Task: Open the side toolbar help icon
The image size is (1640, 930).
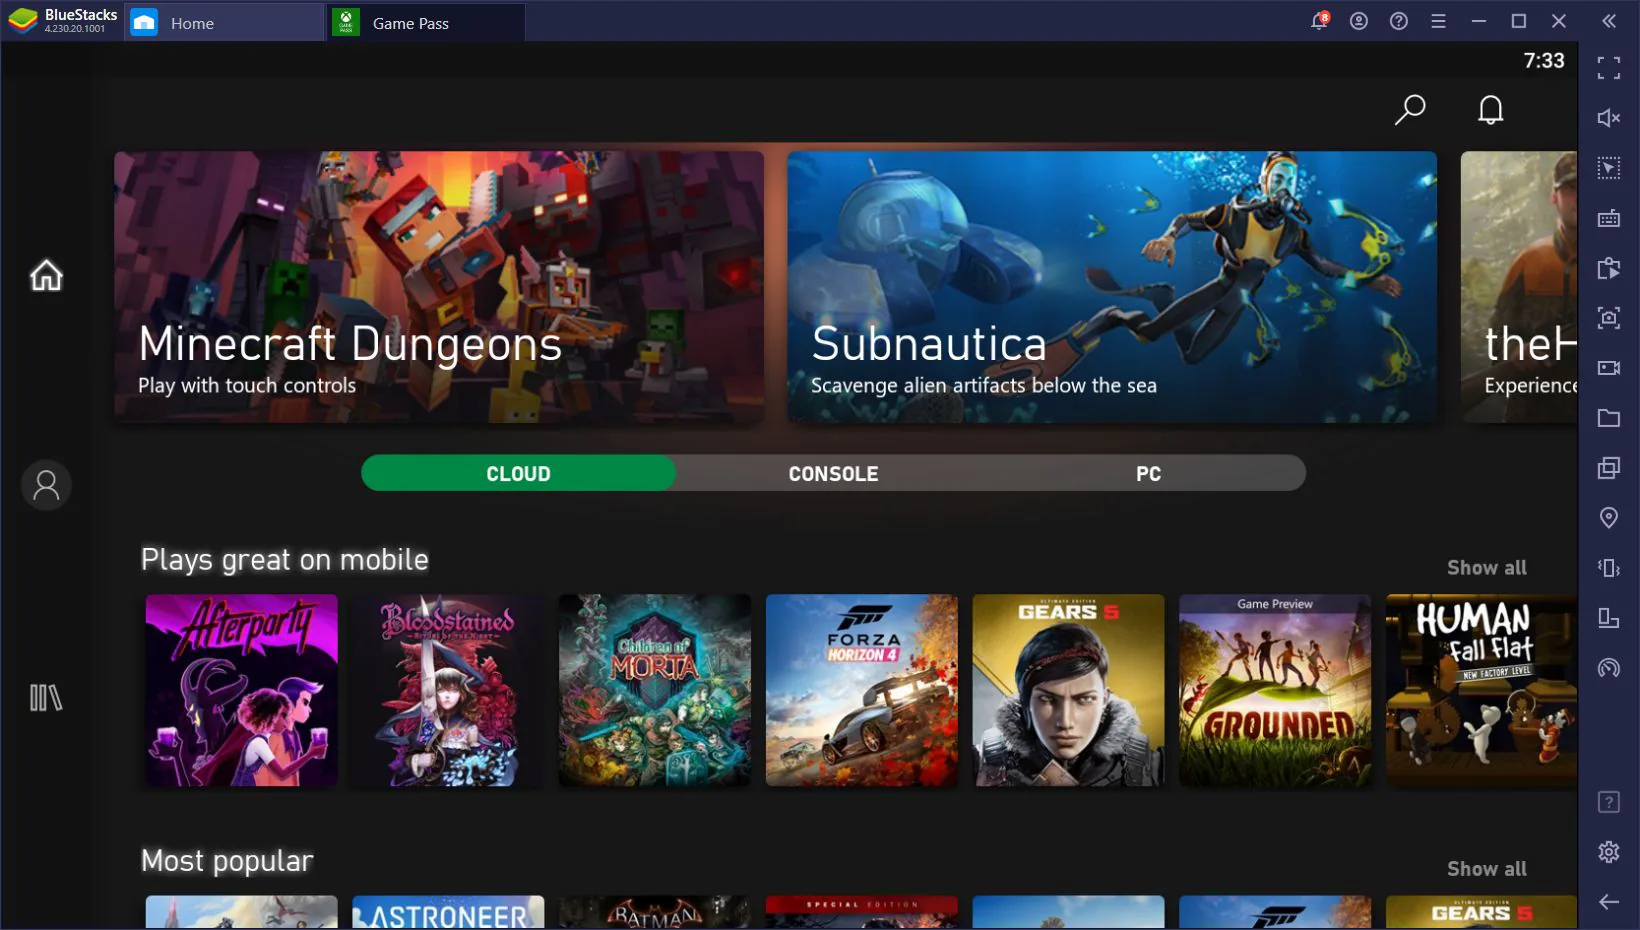Action: coord(1608,802)
